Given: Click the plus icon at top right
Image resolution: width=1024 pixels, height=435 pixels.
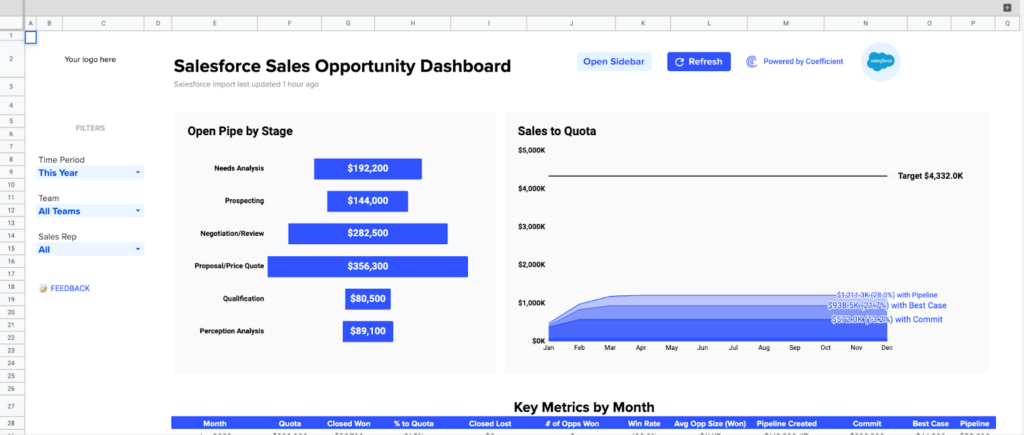Looking at the screenshot, I should pos(1007,7).
